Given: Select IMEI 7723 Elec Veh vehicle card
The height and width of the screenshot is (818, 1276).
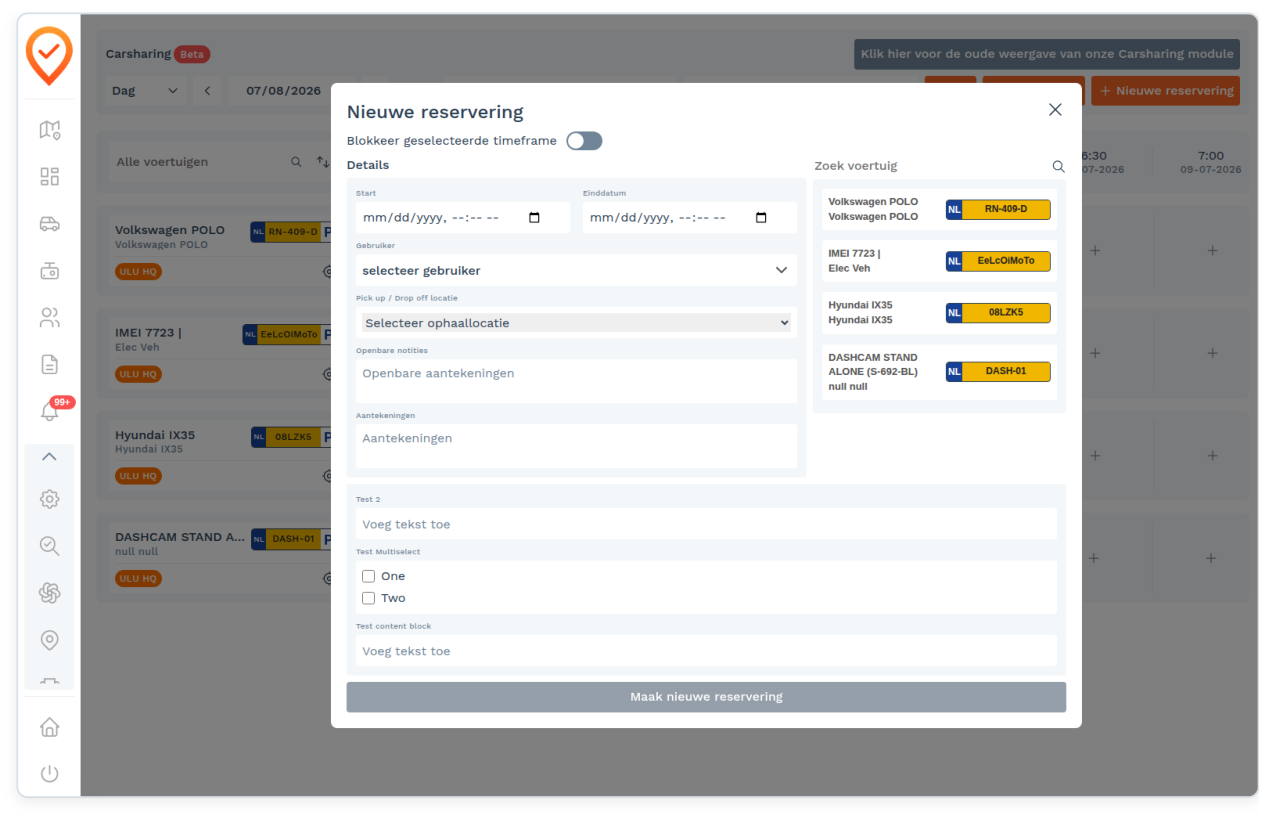Looking at the screenshot, I should click(939, 261).
